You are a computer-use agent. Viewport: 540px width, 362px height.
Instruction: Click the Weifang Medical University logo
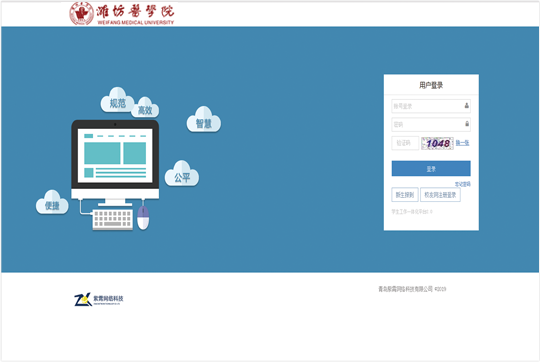[122, 14]
